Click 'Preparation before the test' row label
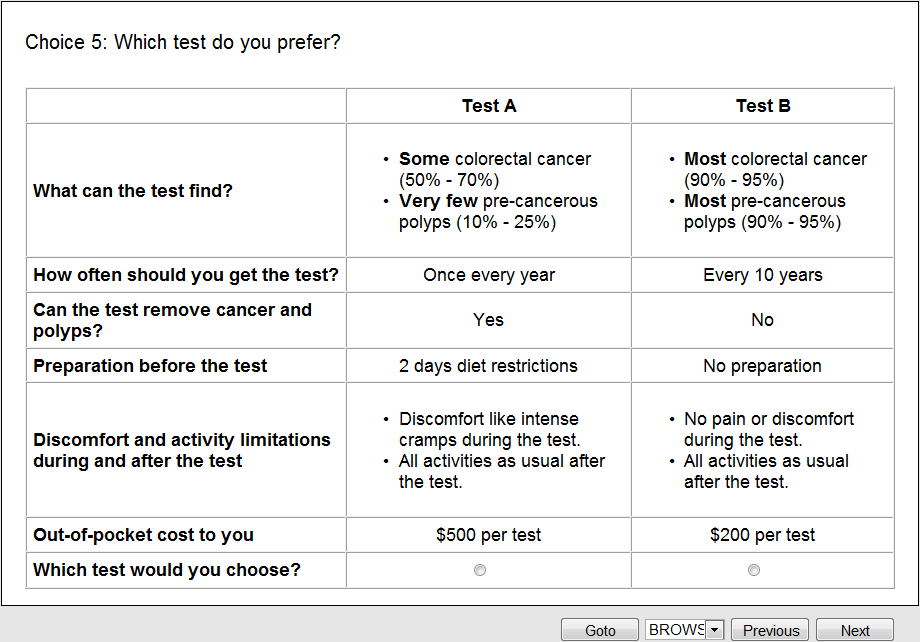The height and width of the screenshot is (642, 920). point(150,366)
